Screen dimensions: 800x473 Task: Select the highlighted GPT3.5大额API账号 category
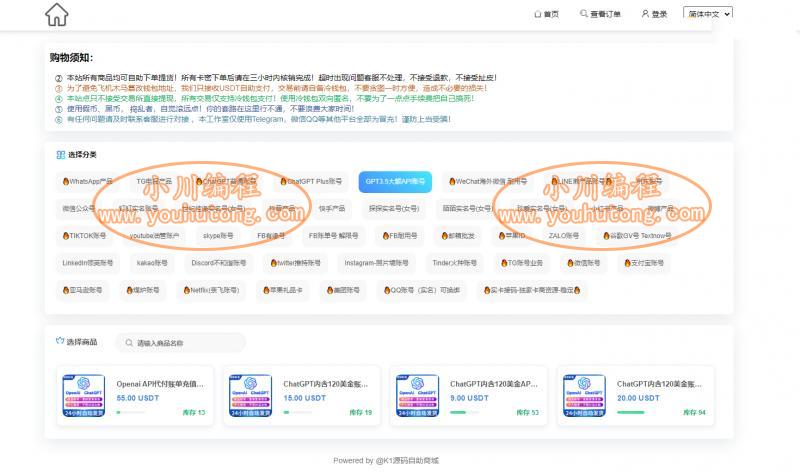point(395,182)
